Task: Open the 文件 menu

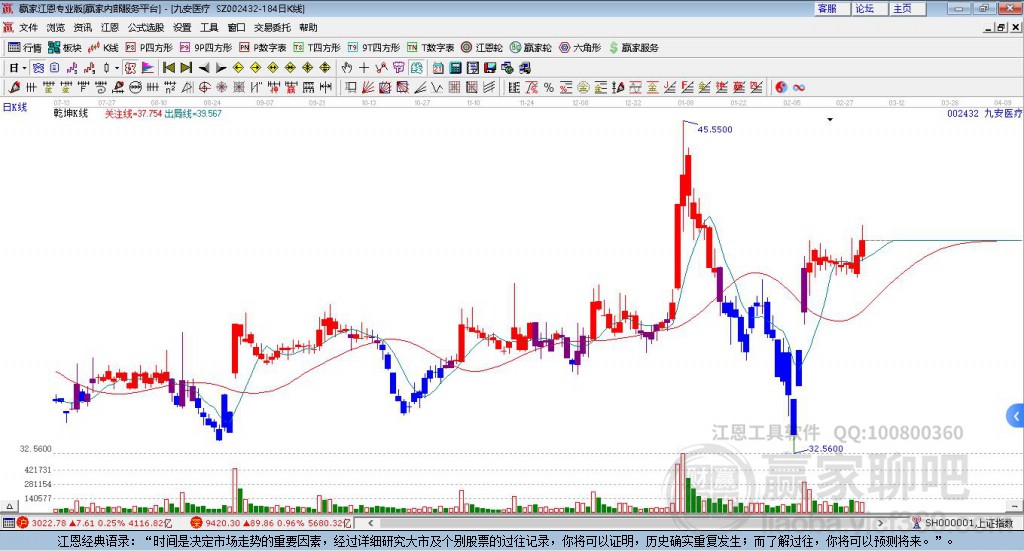Action: (28, 27)
